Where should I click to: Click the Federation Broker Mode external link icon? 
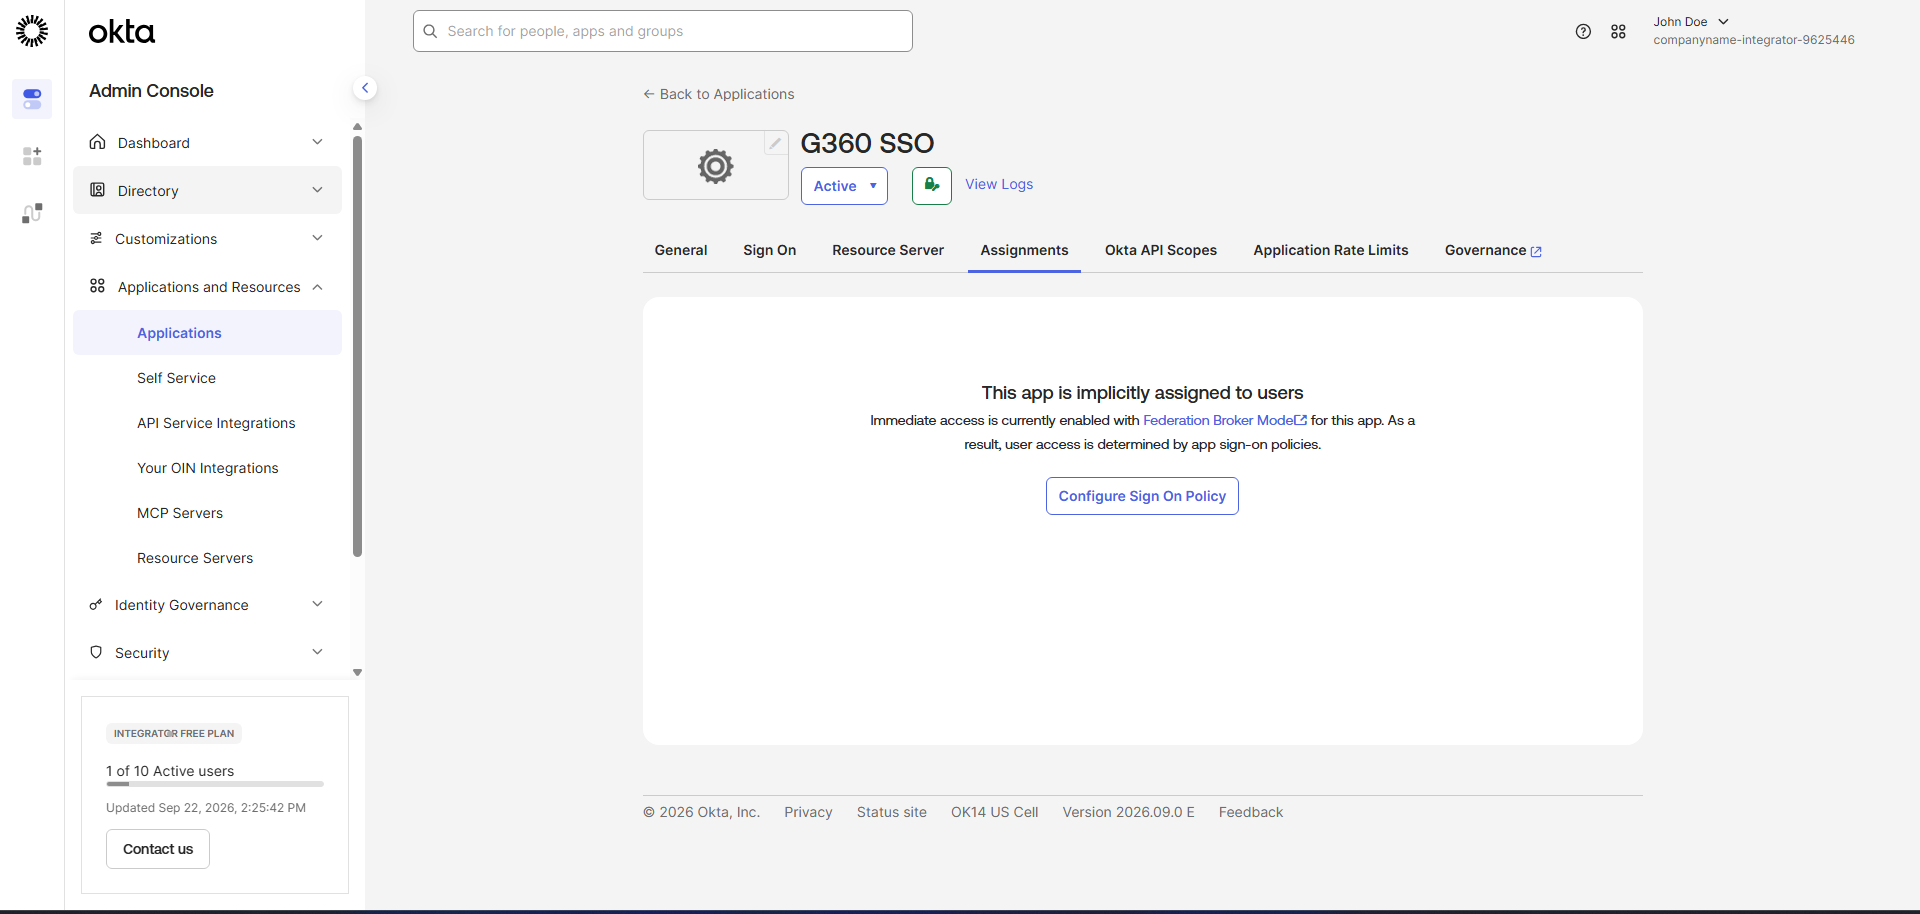click(x=1301, y=420)
